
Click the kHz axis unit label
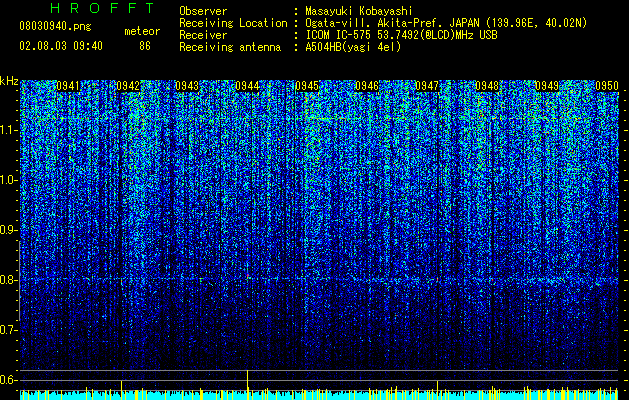coord(9,81)
